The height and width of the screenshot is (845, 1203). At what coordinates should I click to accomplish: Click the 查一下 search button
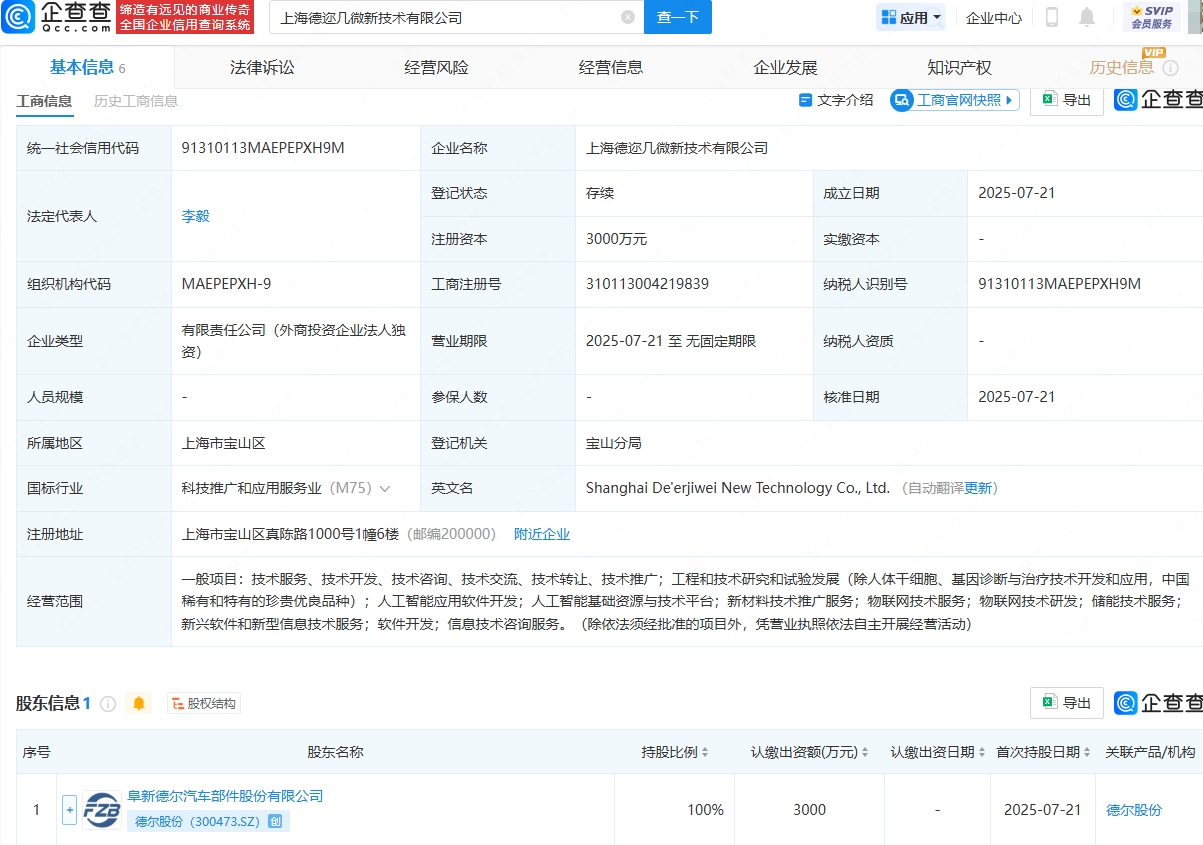677,17
